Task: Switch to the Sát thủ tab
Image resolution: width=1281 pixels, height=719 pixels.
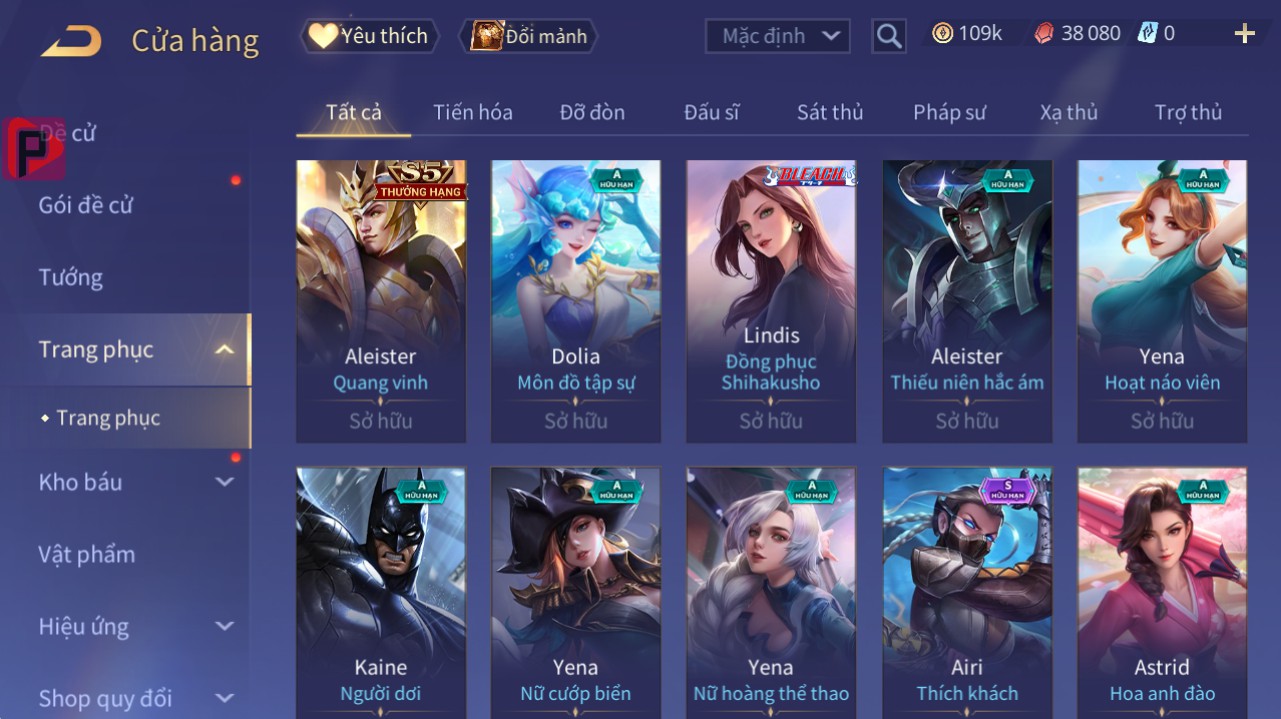Action: tap(830, 112)
